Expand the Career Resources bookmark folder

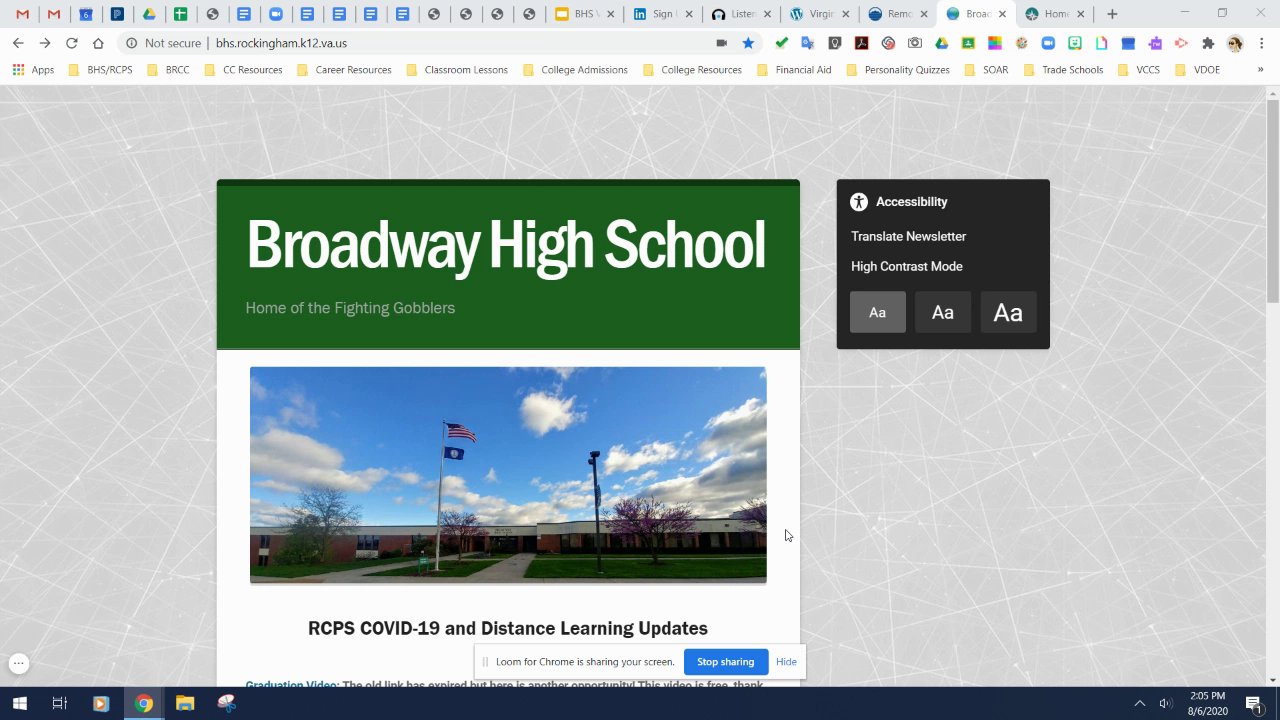344,70
